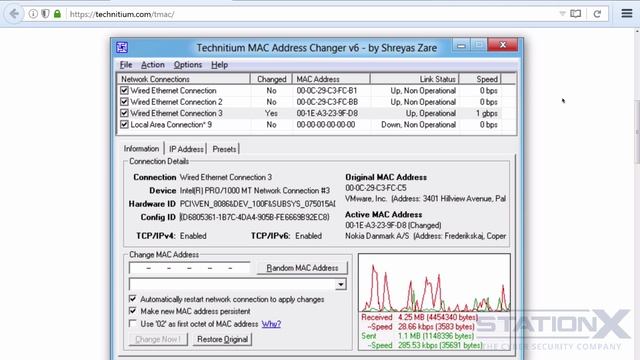
Task: Click the '1 gbps' speed cell
Action: point(487,113)
